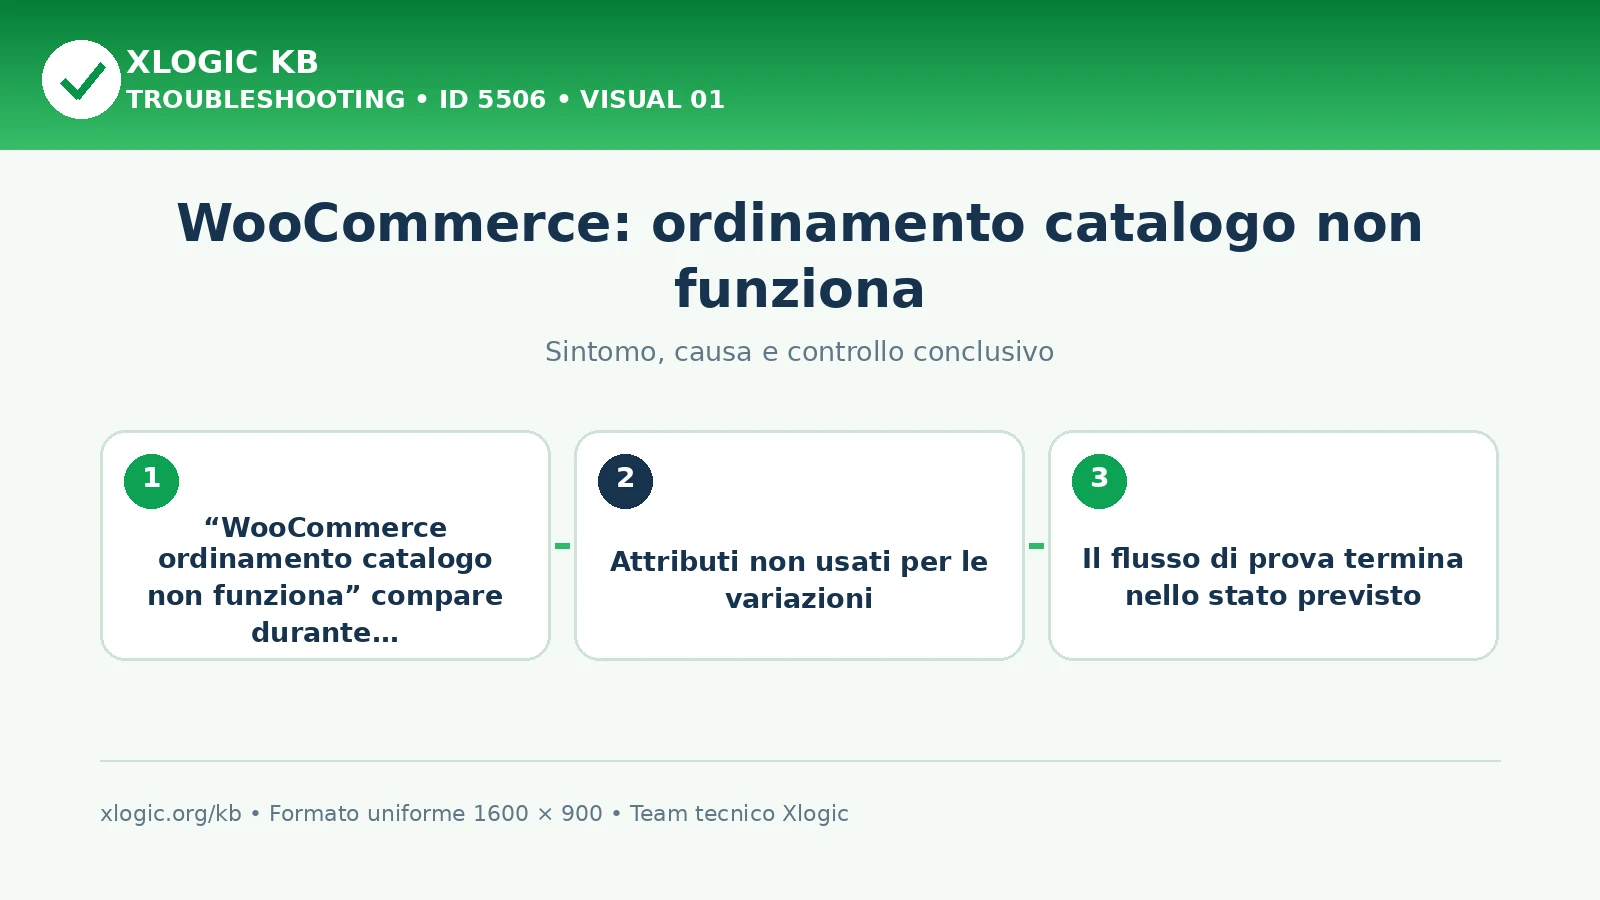Click the green step 1 badge

click(x=152, y=481)
